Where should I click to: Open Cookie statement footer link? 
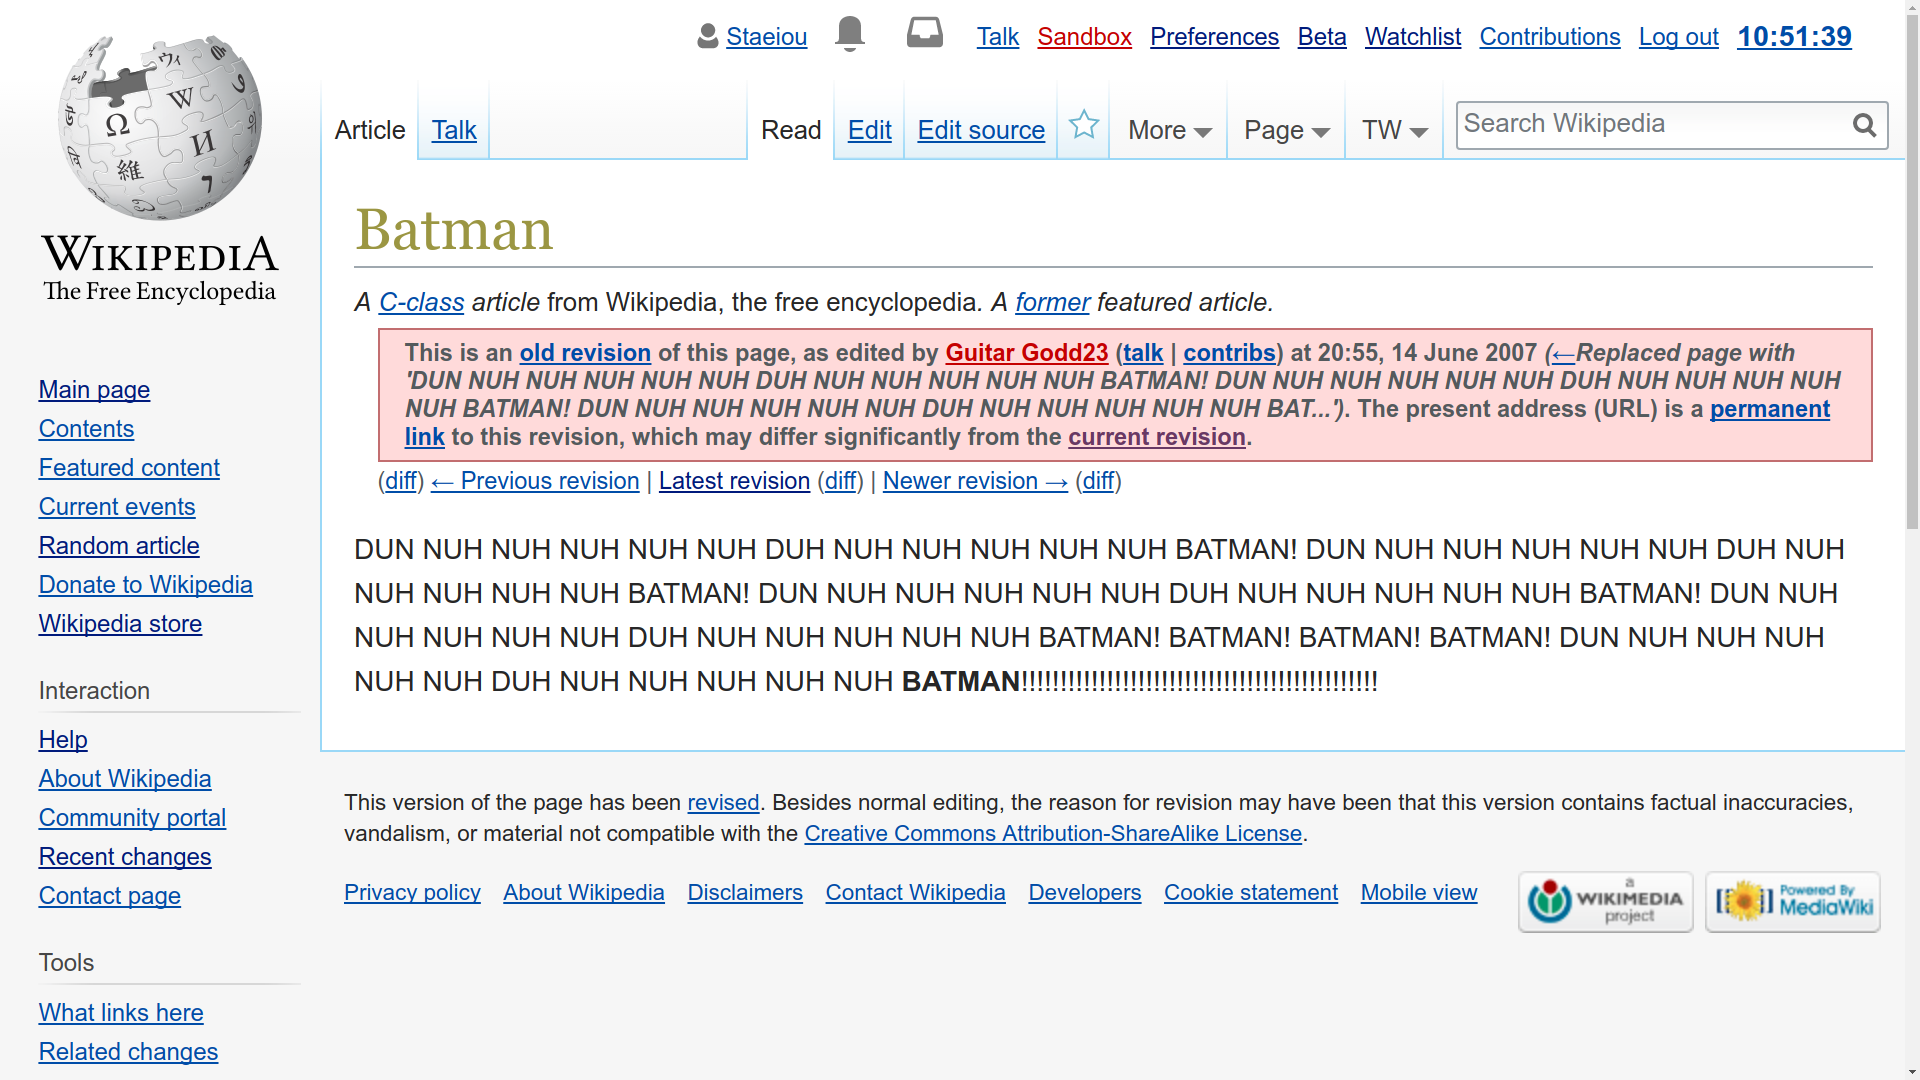(x=1251, y=893)
